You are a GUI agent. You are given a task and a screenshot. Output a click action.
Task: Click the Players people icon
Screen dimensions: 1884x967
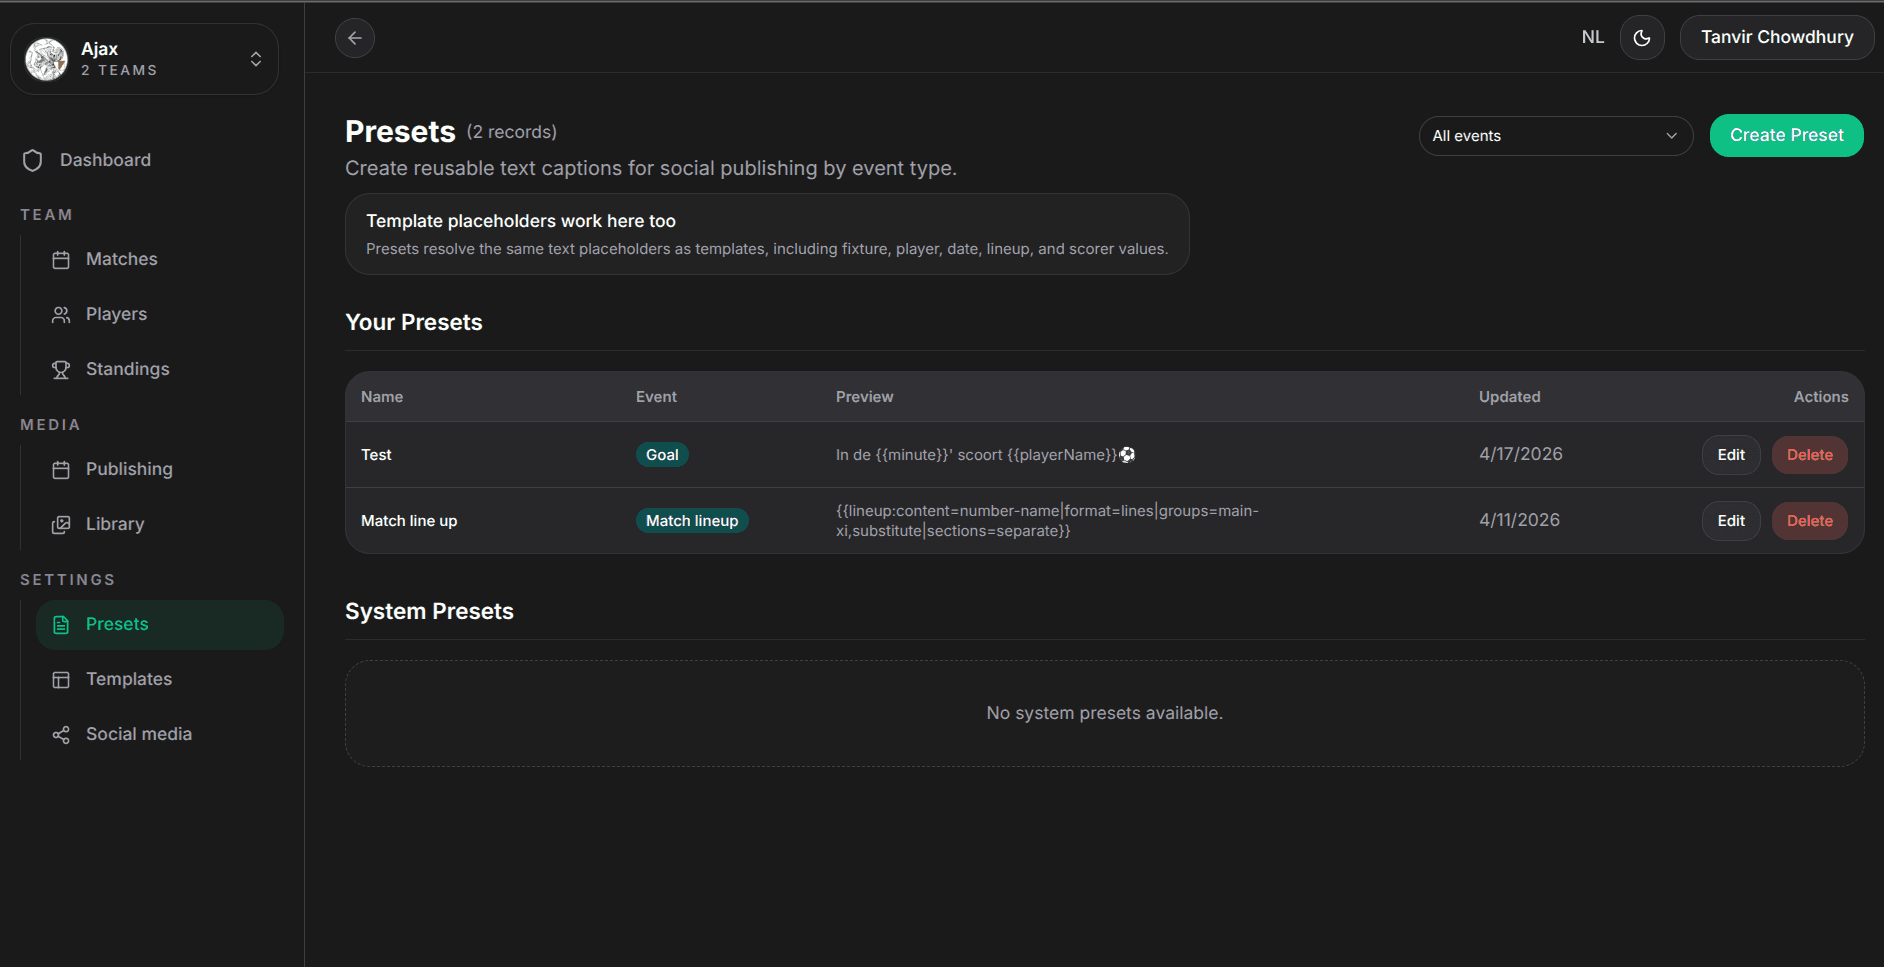pos(61,315)
